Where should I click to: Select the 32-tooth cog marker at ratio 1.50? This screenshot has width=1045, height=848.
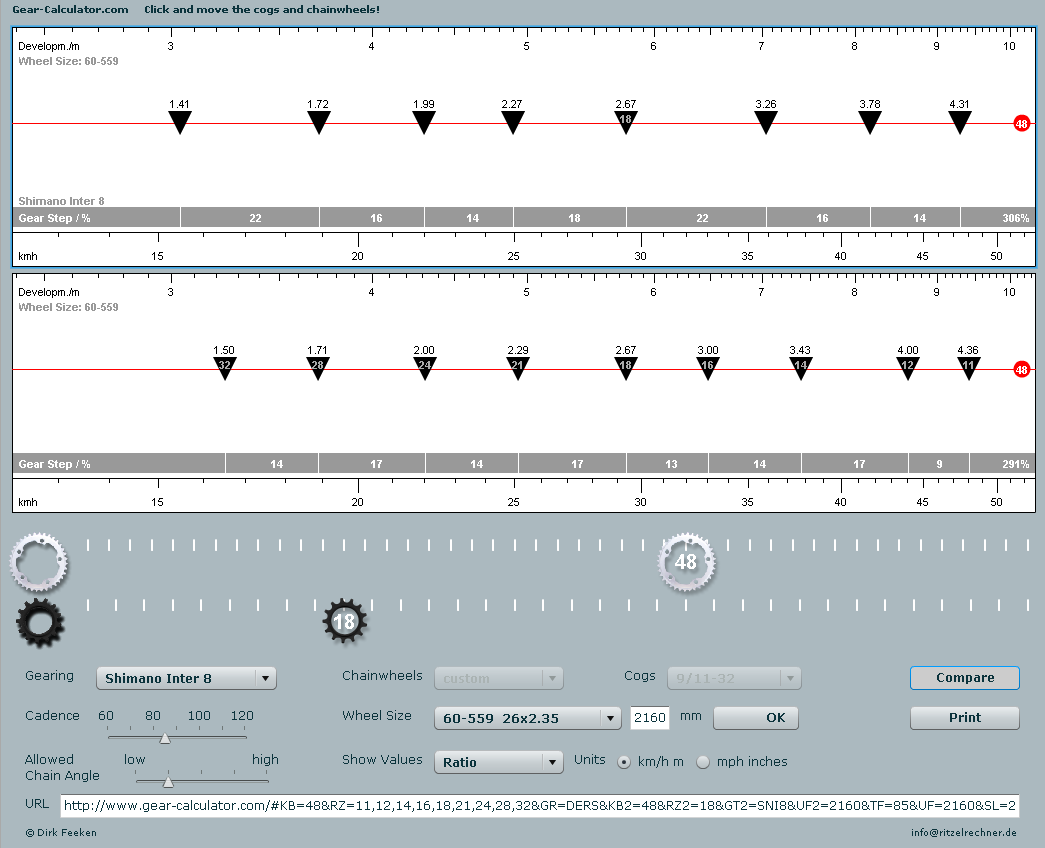pyautogui.click(x=225, y=367)
